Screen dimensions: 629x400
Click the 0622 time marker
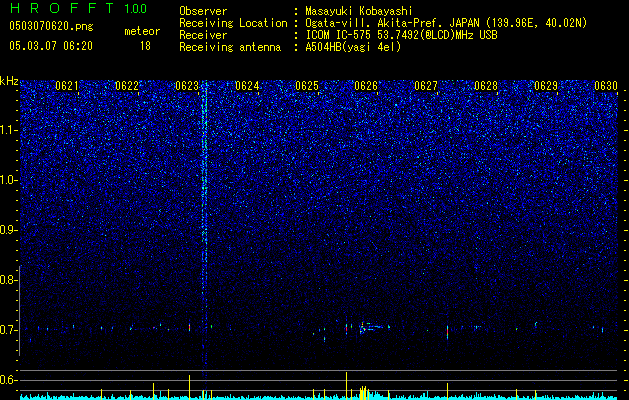coord(127,86)
